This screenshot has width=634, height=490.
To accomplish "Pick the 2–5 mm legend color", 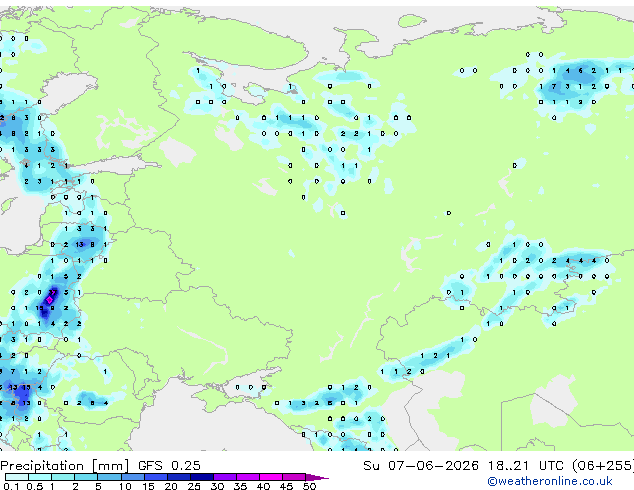I will 86,477.
